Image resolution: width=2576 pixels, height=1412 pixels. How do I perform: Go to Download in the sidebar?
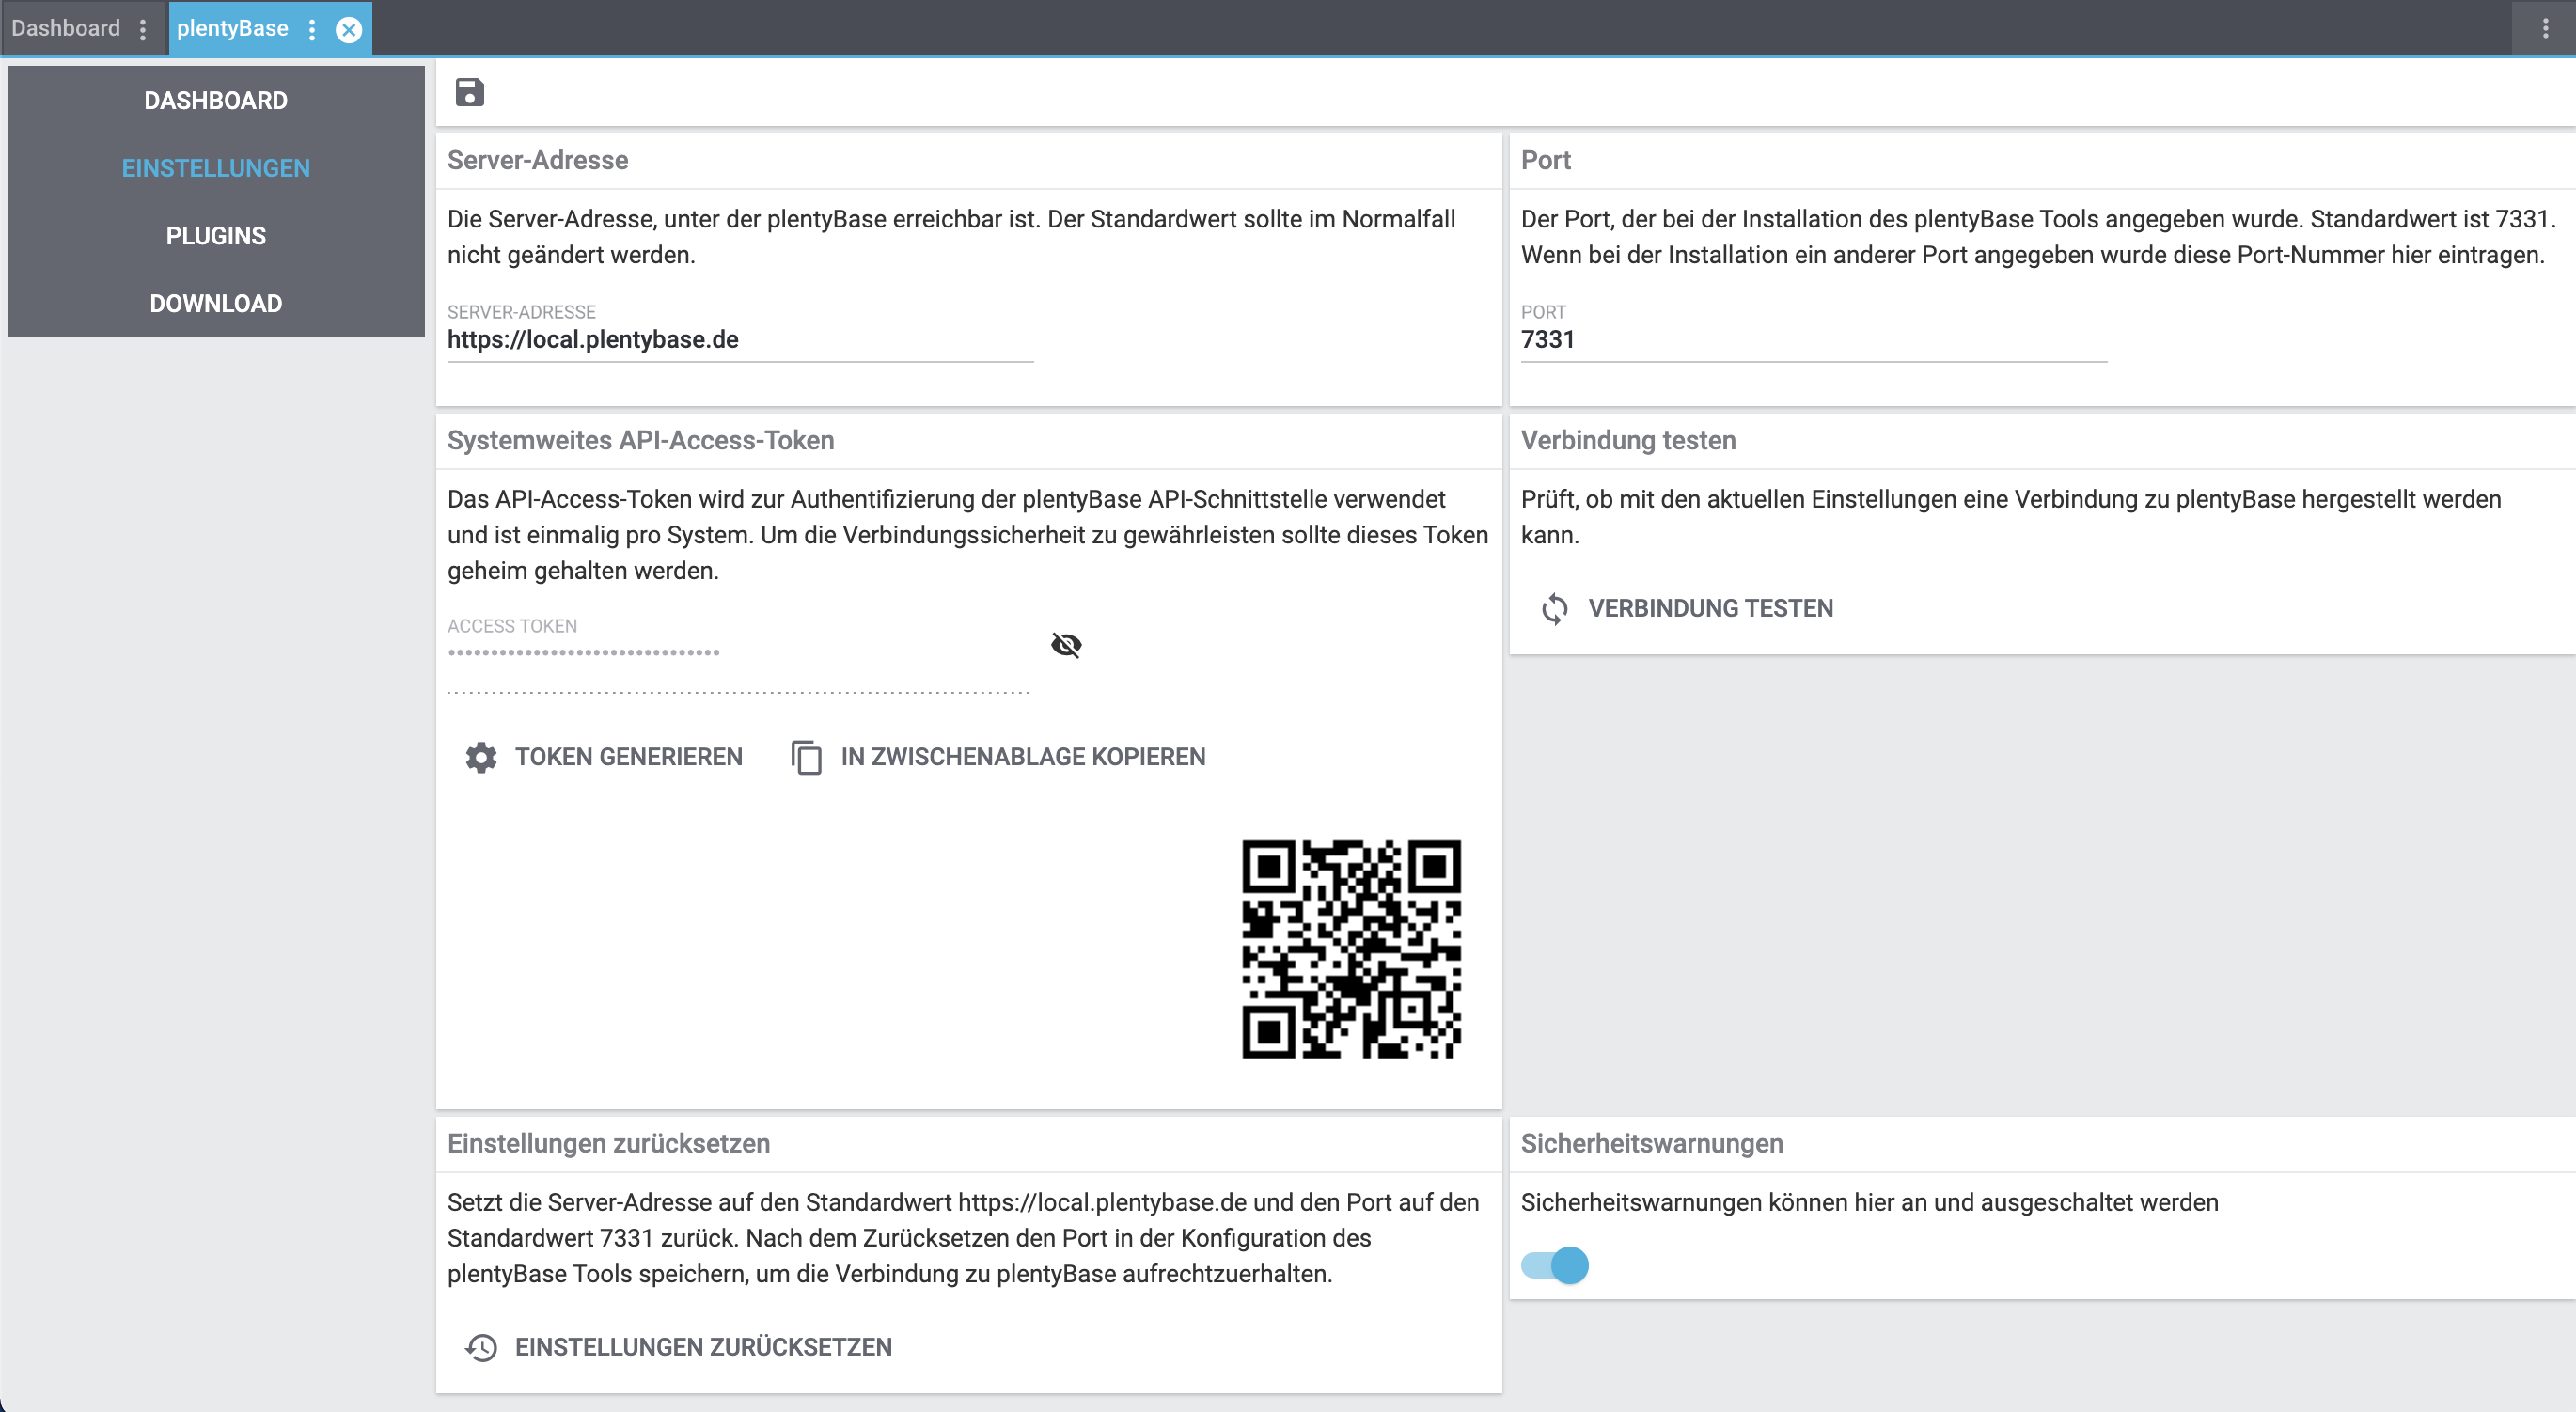(x=215, y=303)
